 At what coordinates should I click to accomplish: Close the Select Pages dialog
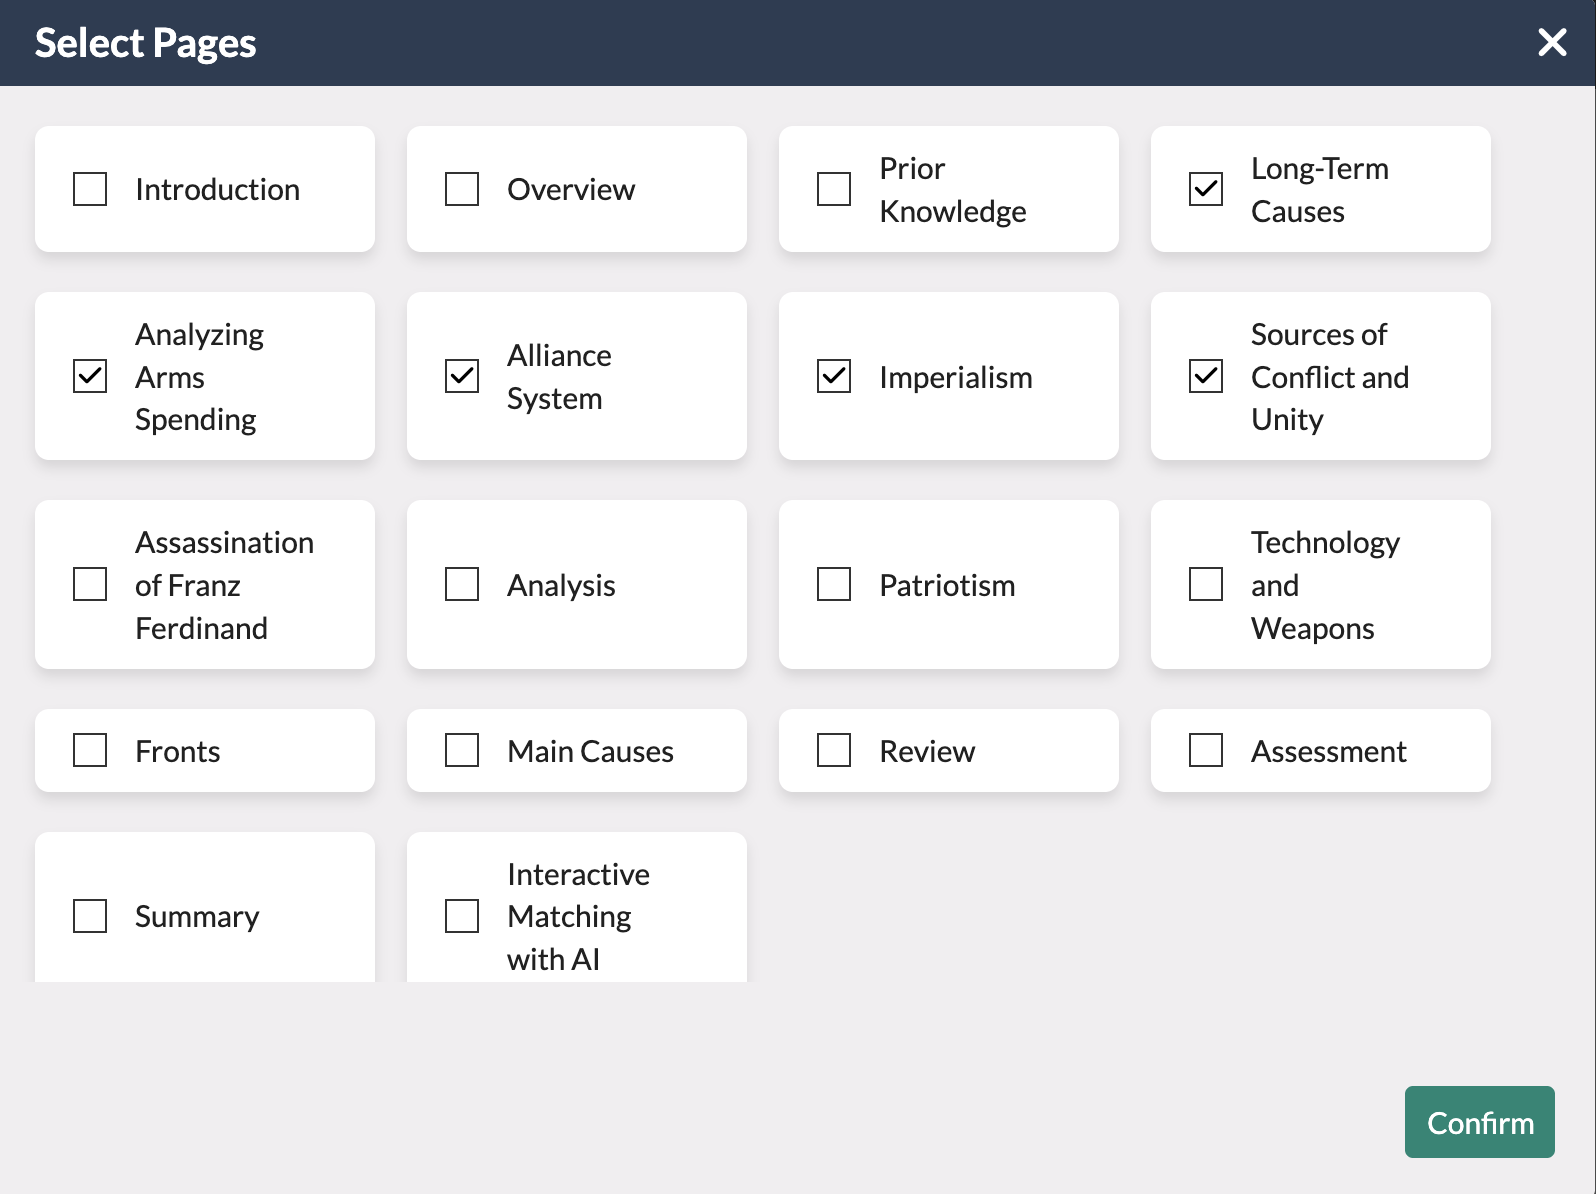(1552, 43)
